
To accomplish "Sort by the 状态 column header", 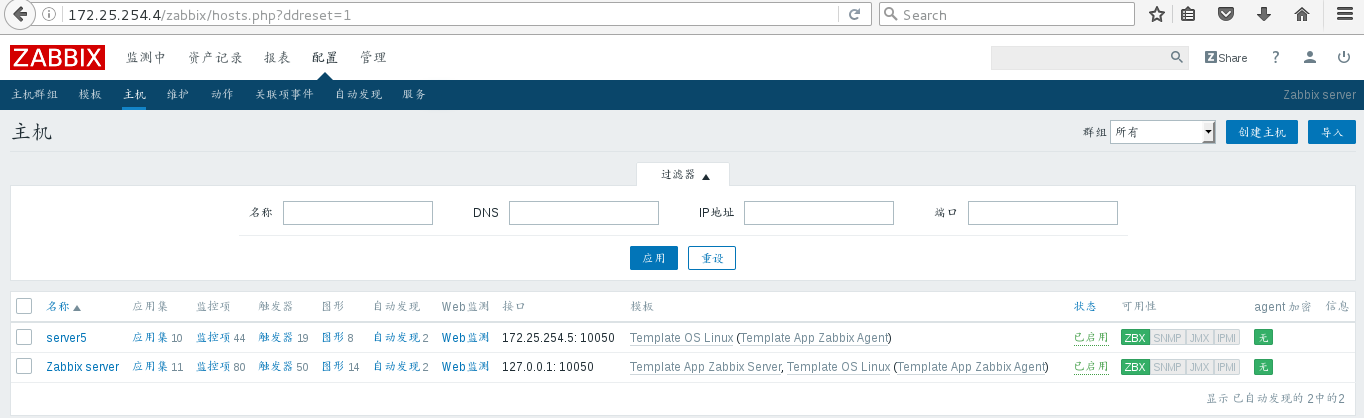I will [1085, 307].
